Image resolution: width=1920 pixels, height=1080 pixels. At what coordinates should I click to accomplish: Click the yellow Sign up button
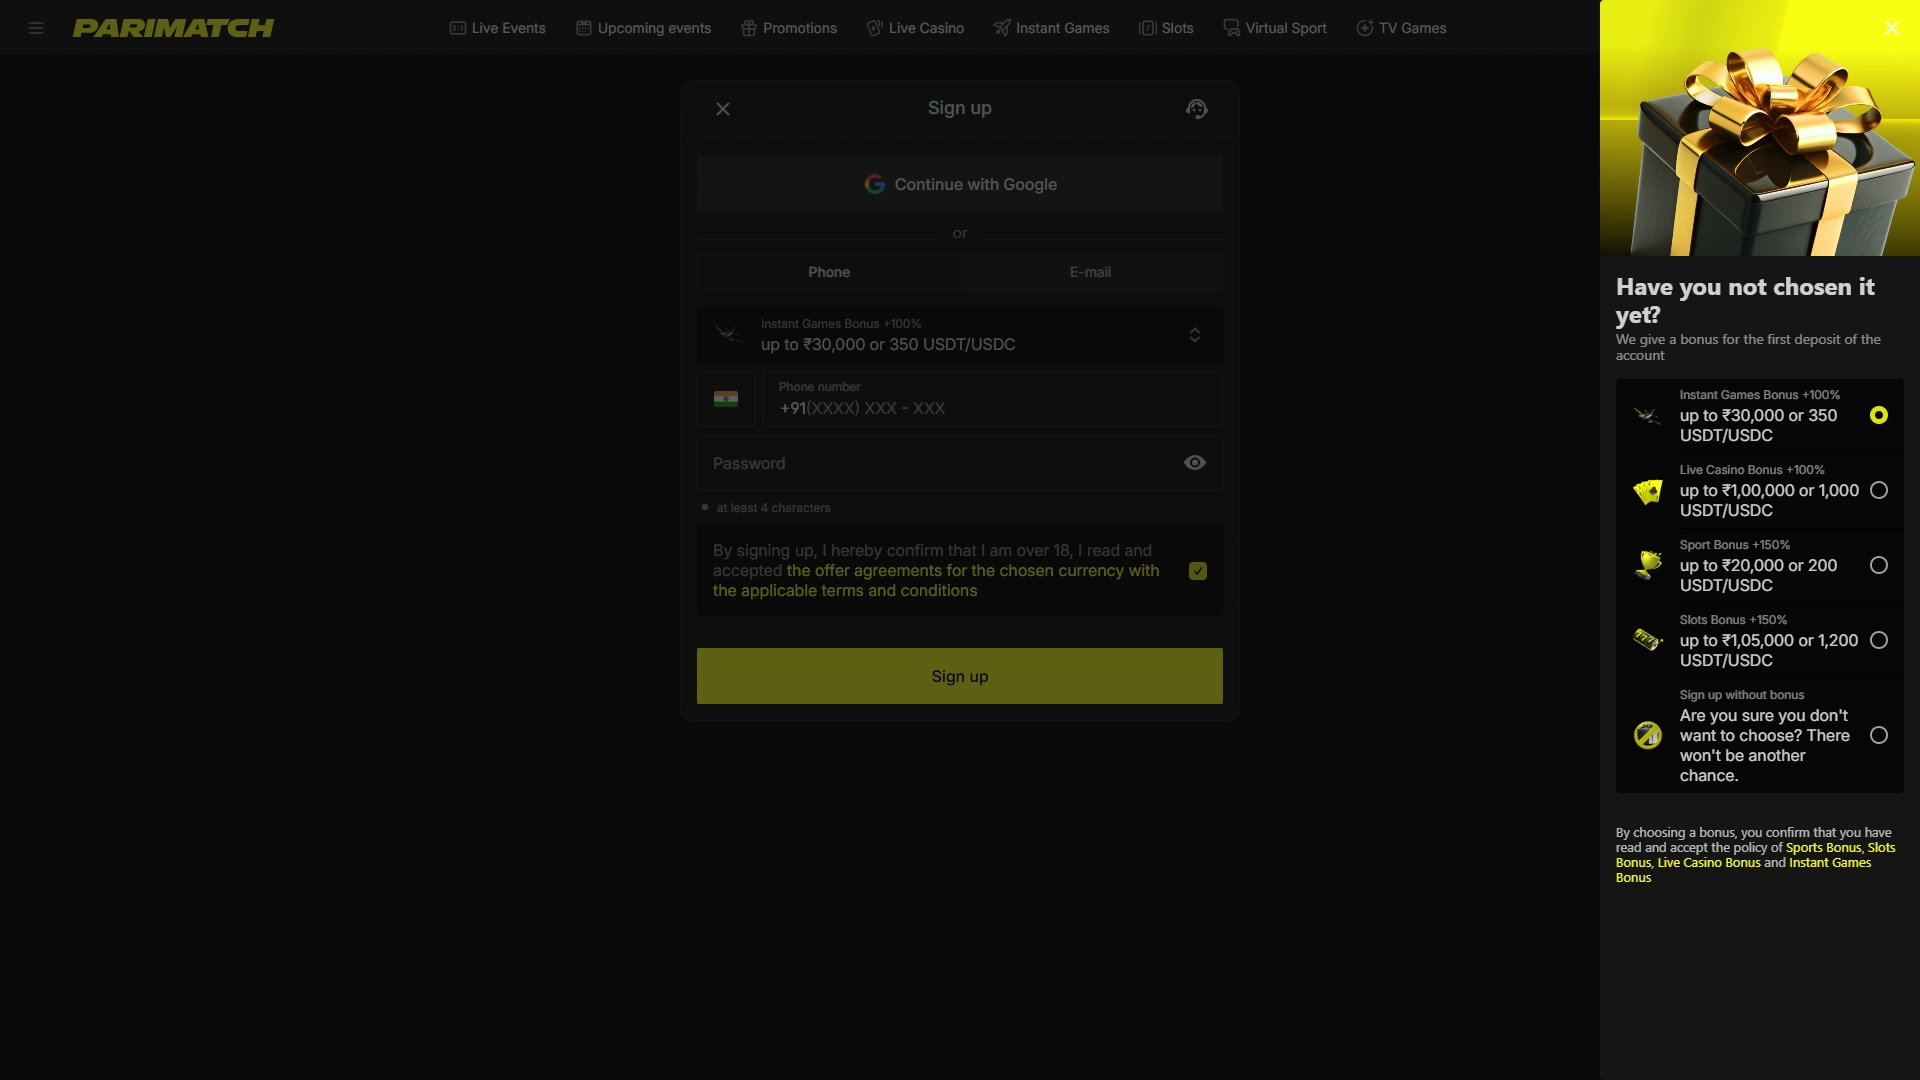960,676
